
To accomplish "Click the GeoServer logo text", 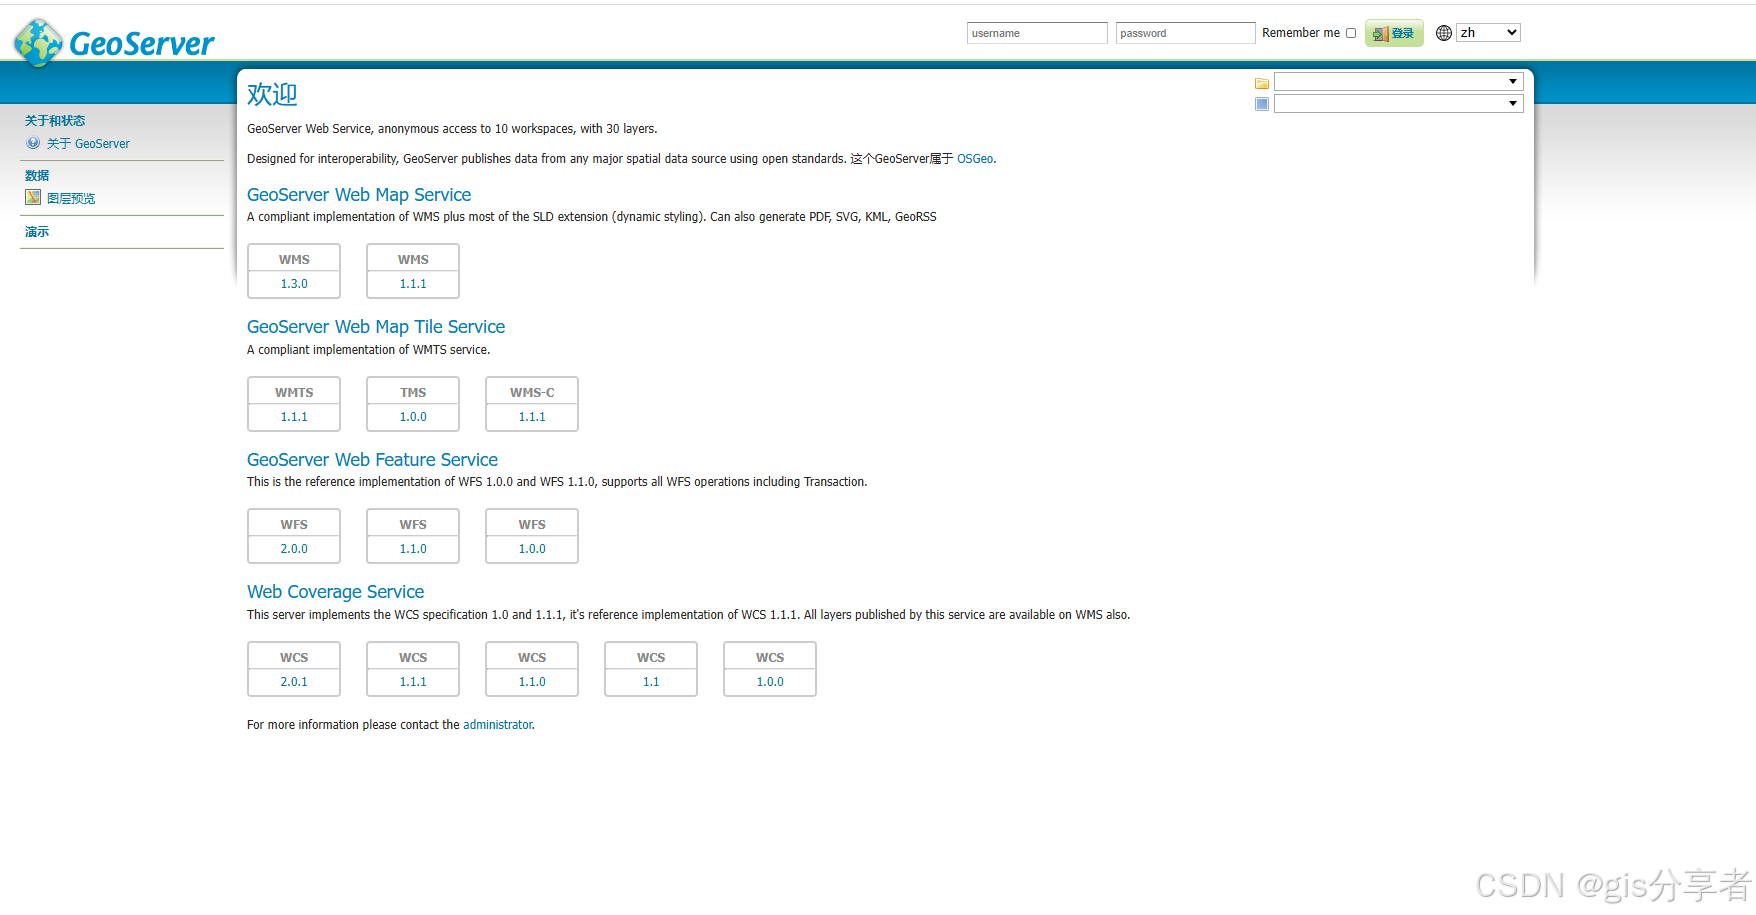I will (141, 44).
